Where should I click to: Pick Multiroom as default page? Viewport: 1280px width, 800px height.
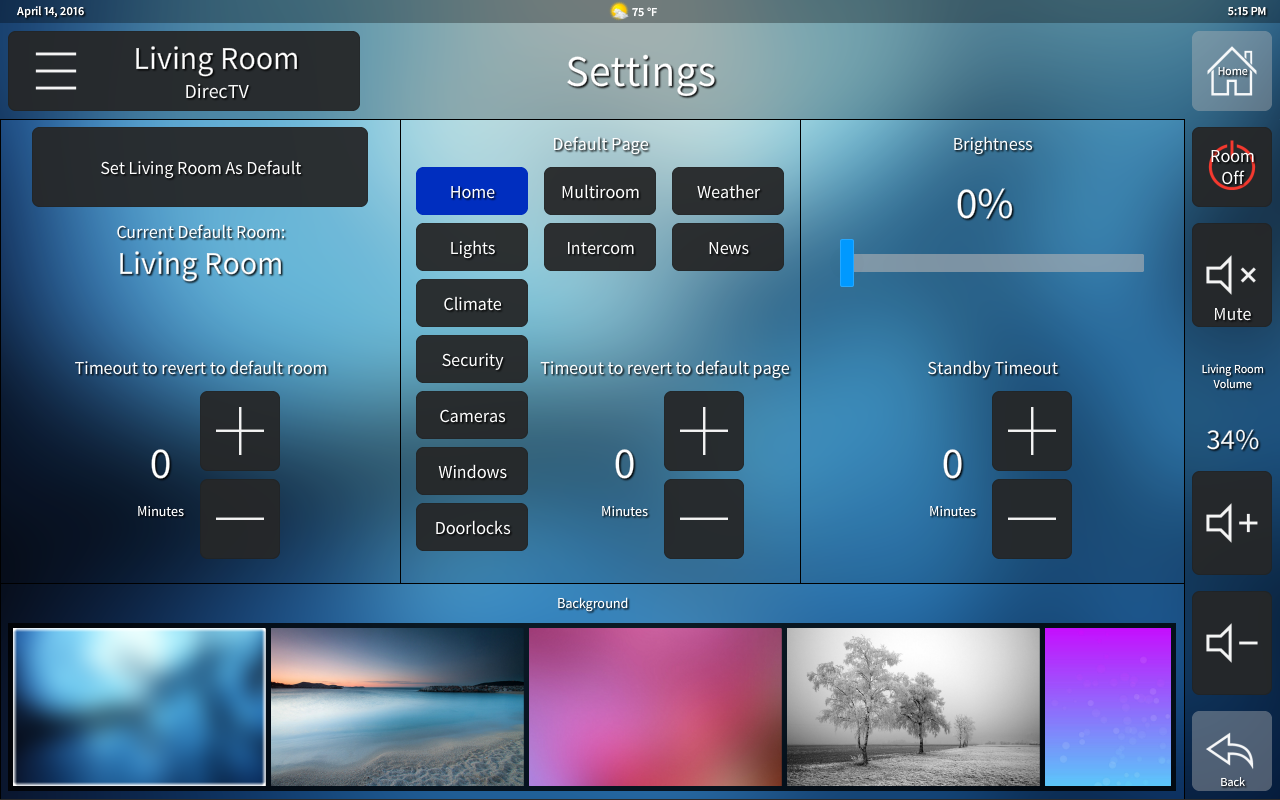tap(600, 191)
